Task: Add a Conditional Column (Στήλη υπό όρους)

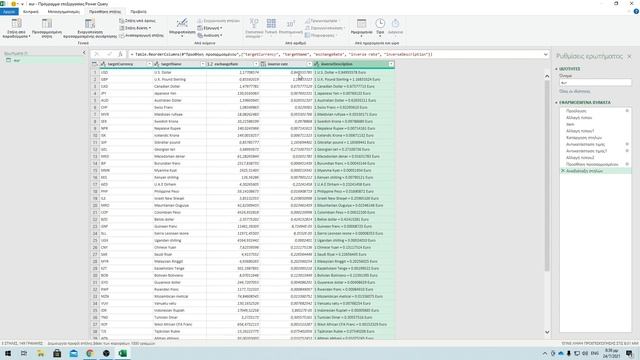Action: [137, 20]
